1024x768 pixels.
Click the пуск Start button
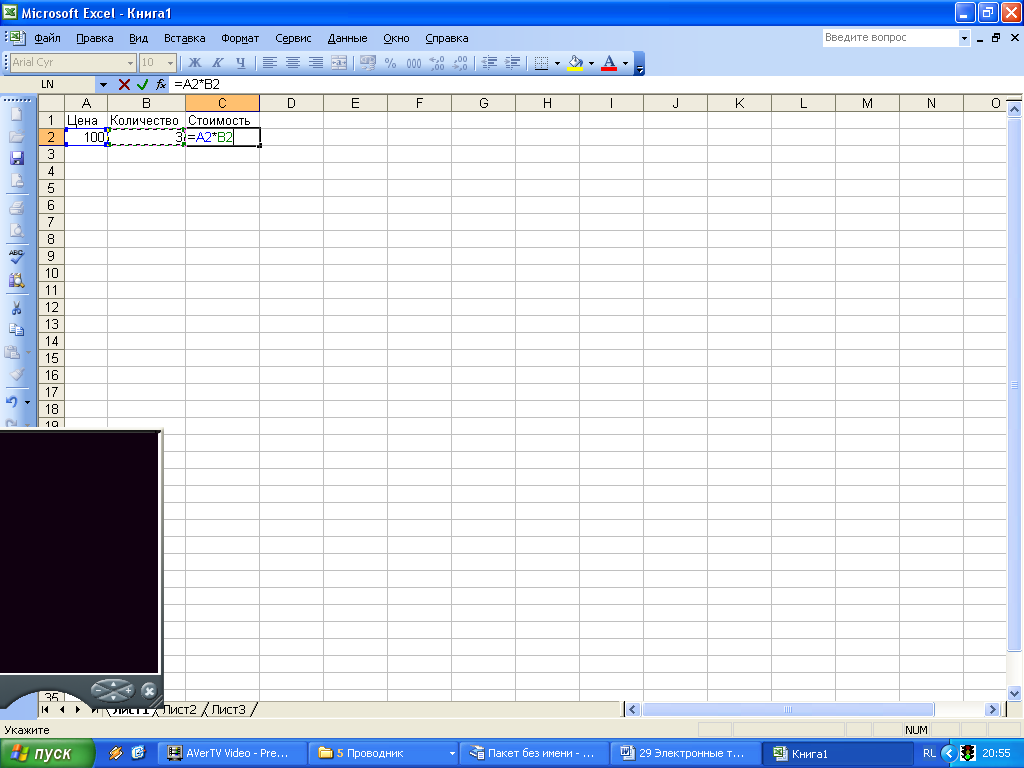pos(47,753)
